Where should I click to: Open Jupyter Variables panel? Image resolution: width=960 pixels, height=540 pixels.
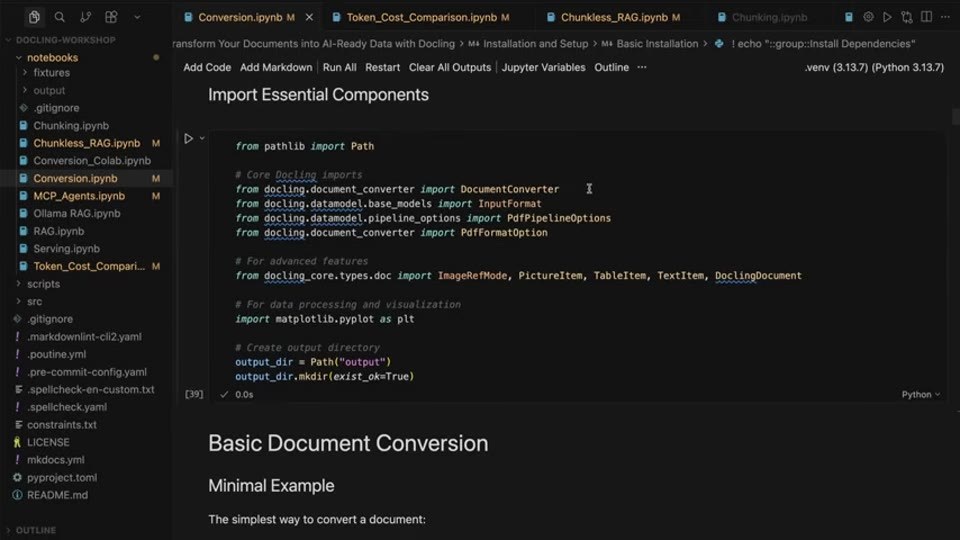[543, 67]
